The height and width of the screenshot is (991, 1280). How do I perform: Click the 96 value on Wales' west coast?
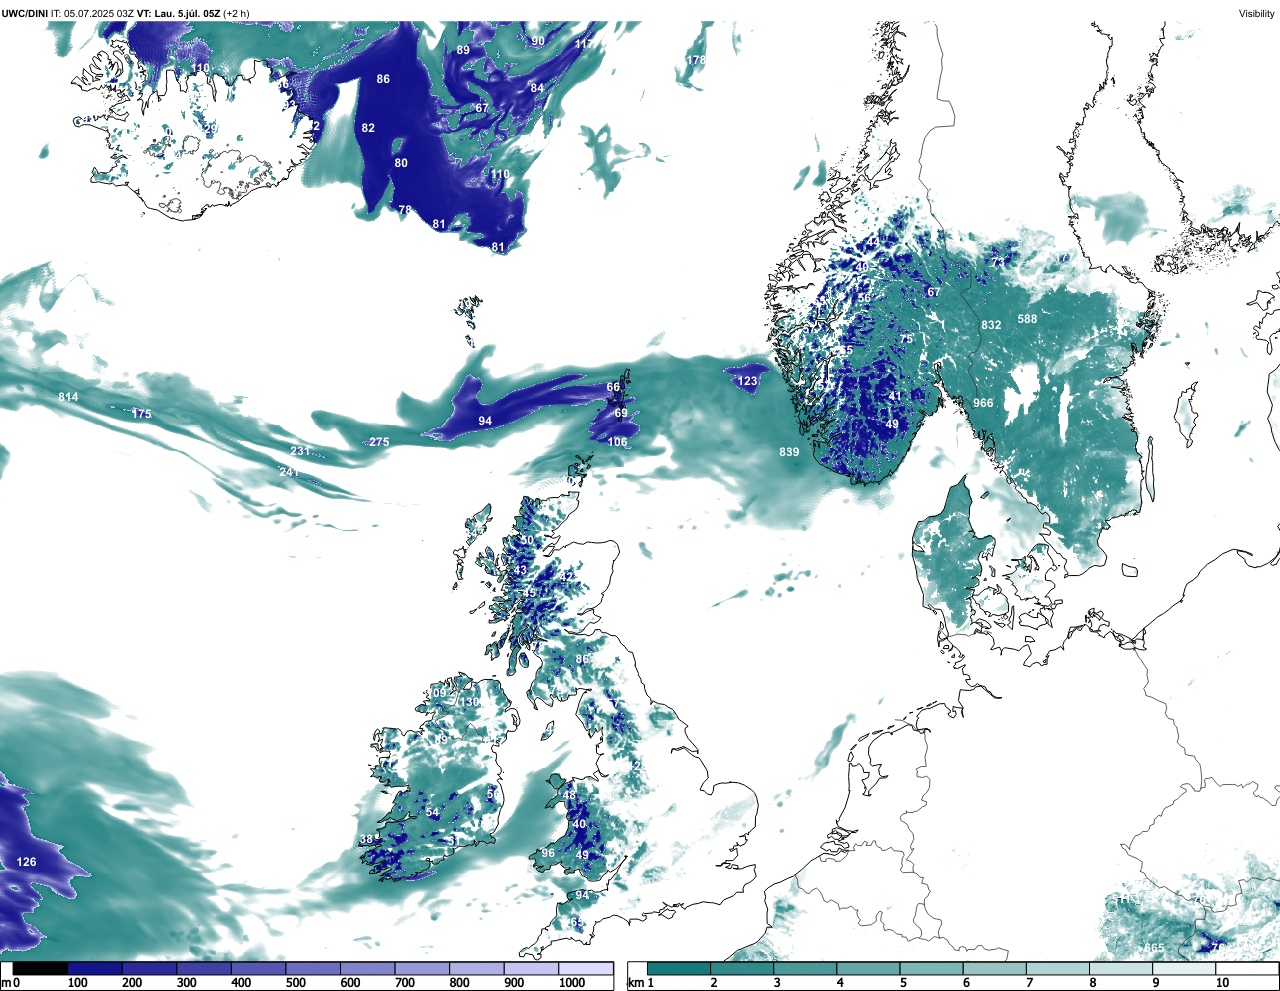click(548, 853)
